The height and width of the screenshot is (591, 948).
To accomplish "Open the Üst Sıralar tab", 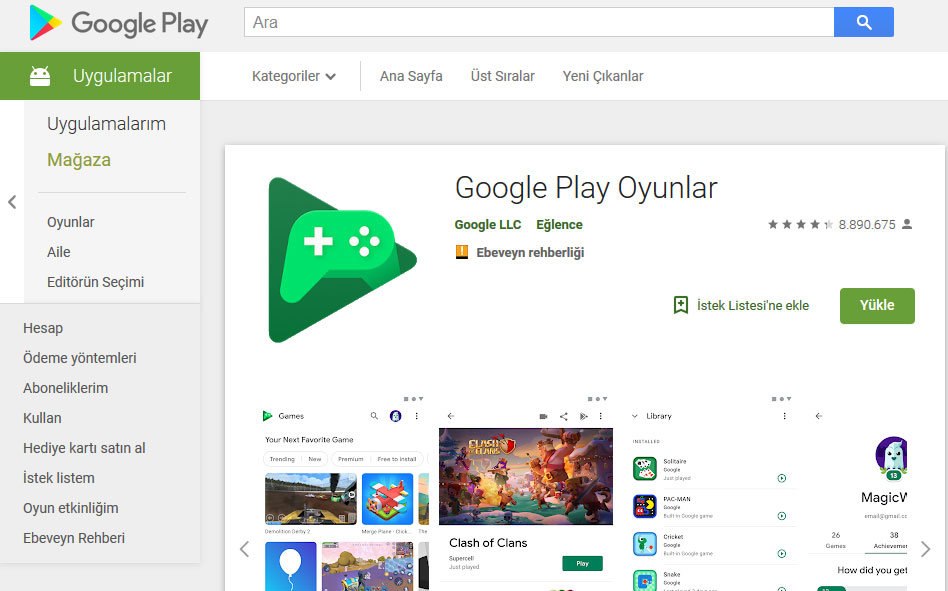I will click(x=502, y=76).
